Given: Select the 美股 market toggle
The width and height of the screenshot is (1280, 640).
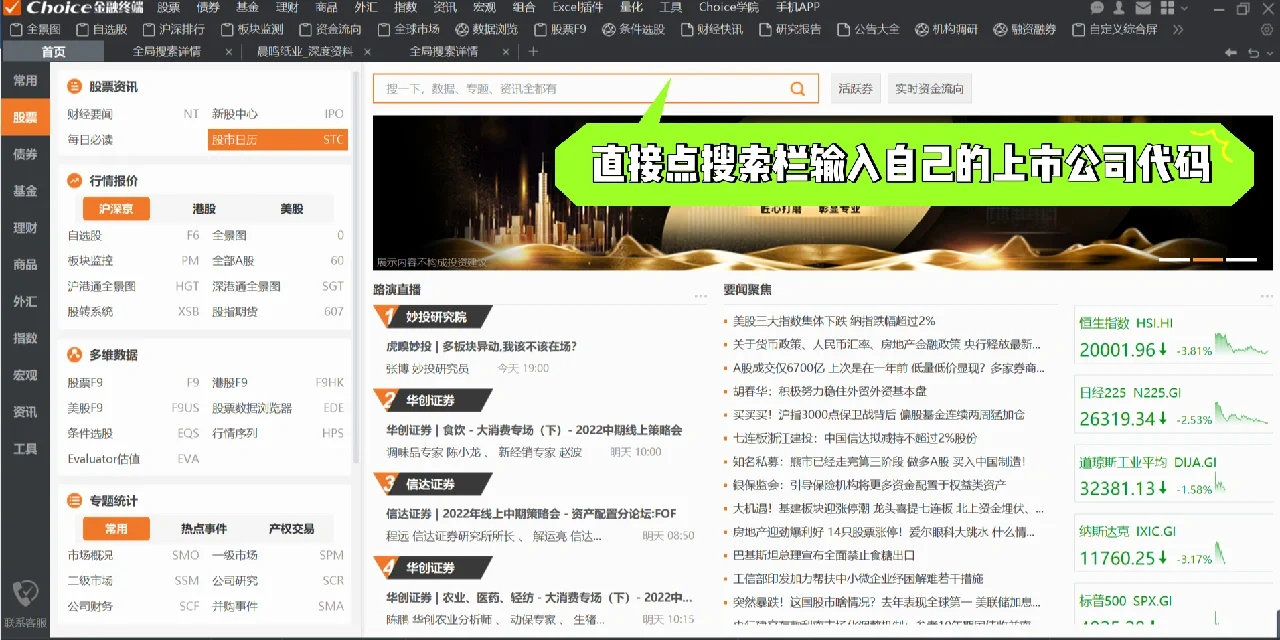Looking at the screenshot, I should coord(291,209).
